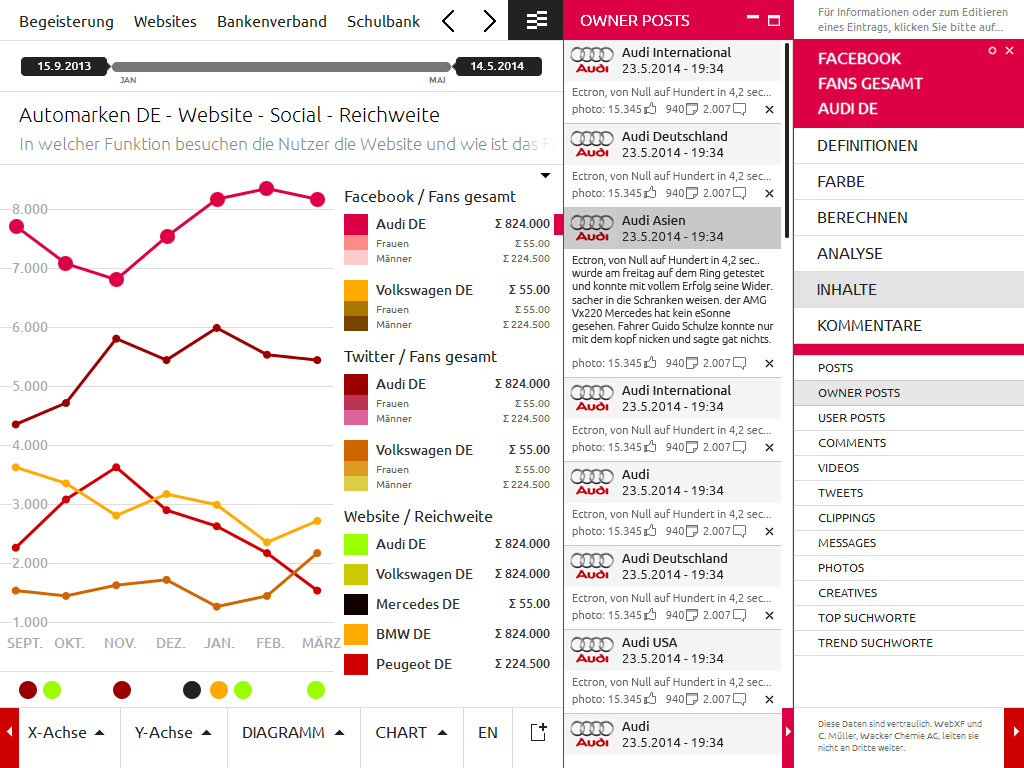Image resolution: width=1024 pixels, height=768 pixels.
Task: Select CLIPPINGS in content list
Action: [908, 518]
